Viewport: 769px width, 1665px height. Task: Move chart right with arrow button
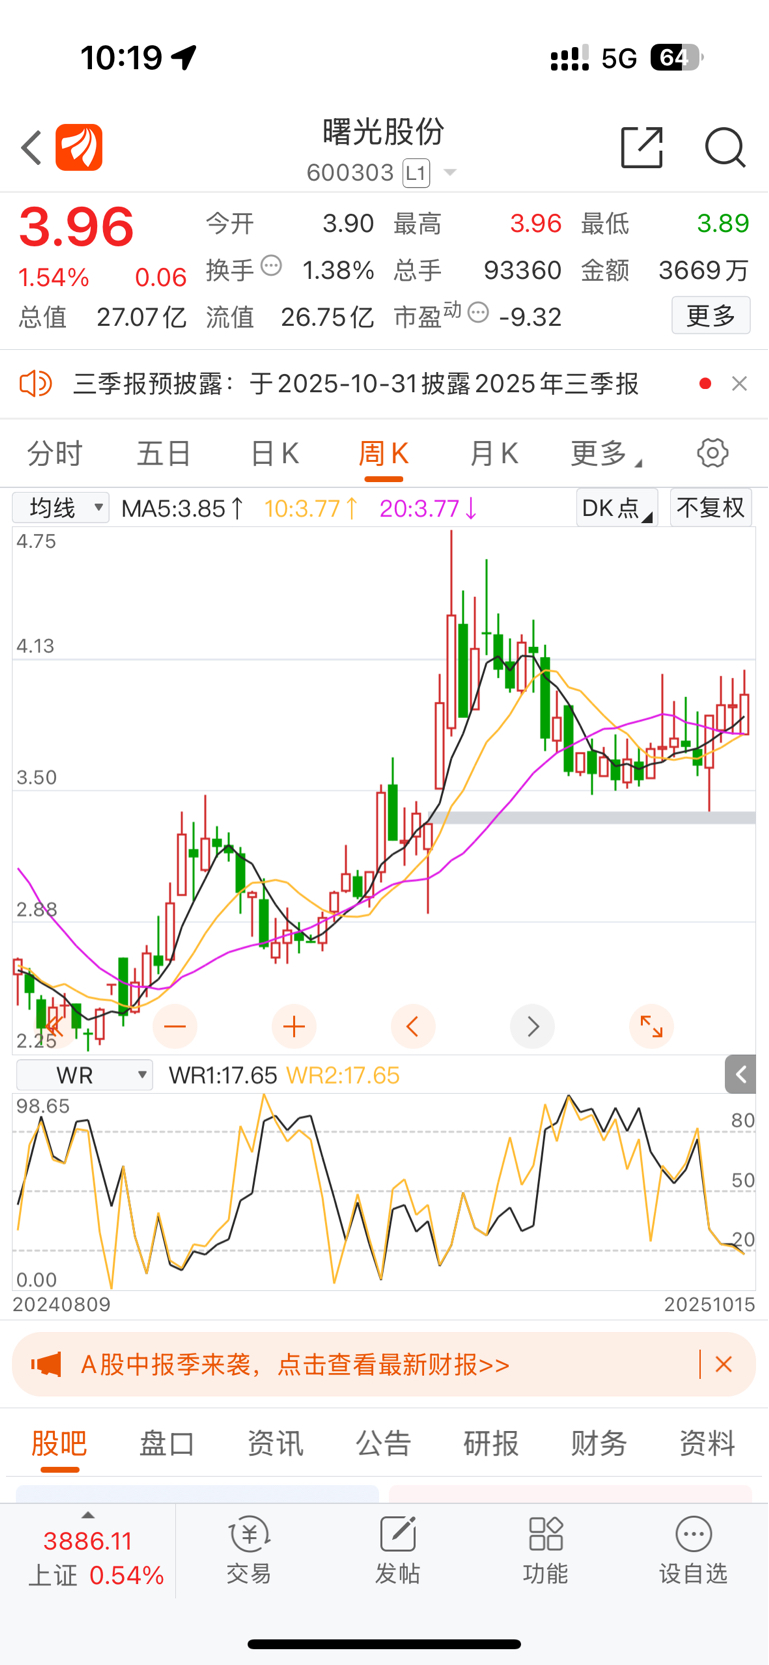[532, 1027]
